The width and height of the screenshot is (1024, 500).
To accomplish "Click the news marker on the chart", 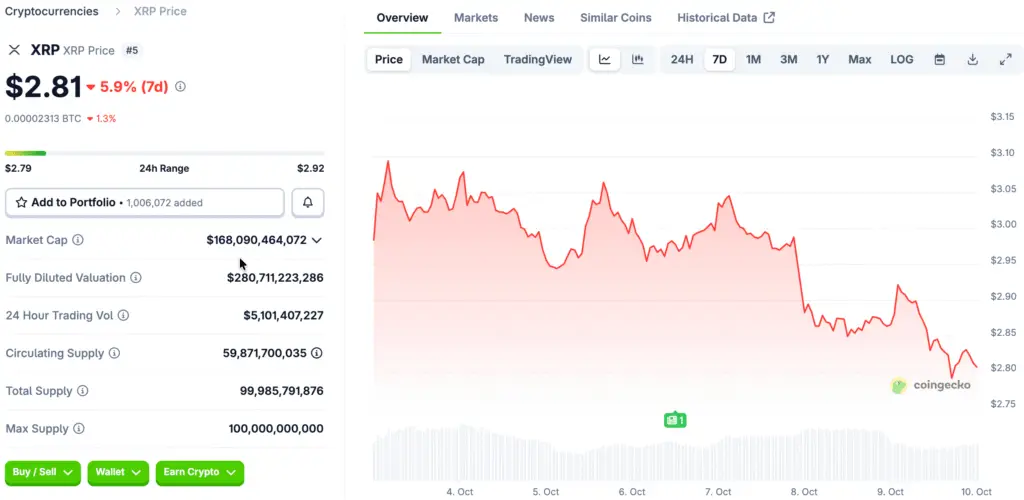I will 675,420.
